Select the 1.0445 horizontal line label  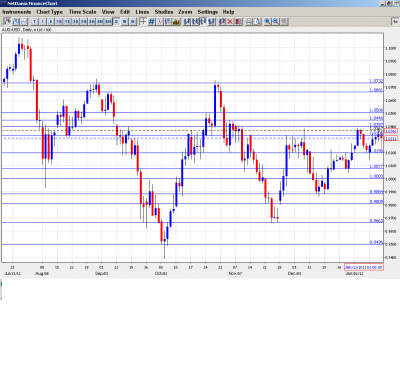[x=376, y=118]
